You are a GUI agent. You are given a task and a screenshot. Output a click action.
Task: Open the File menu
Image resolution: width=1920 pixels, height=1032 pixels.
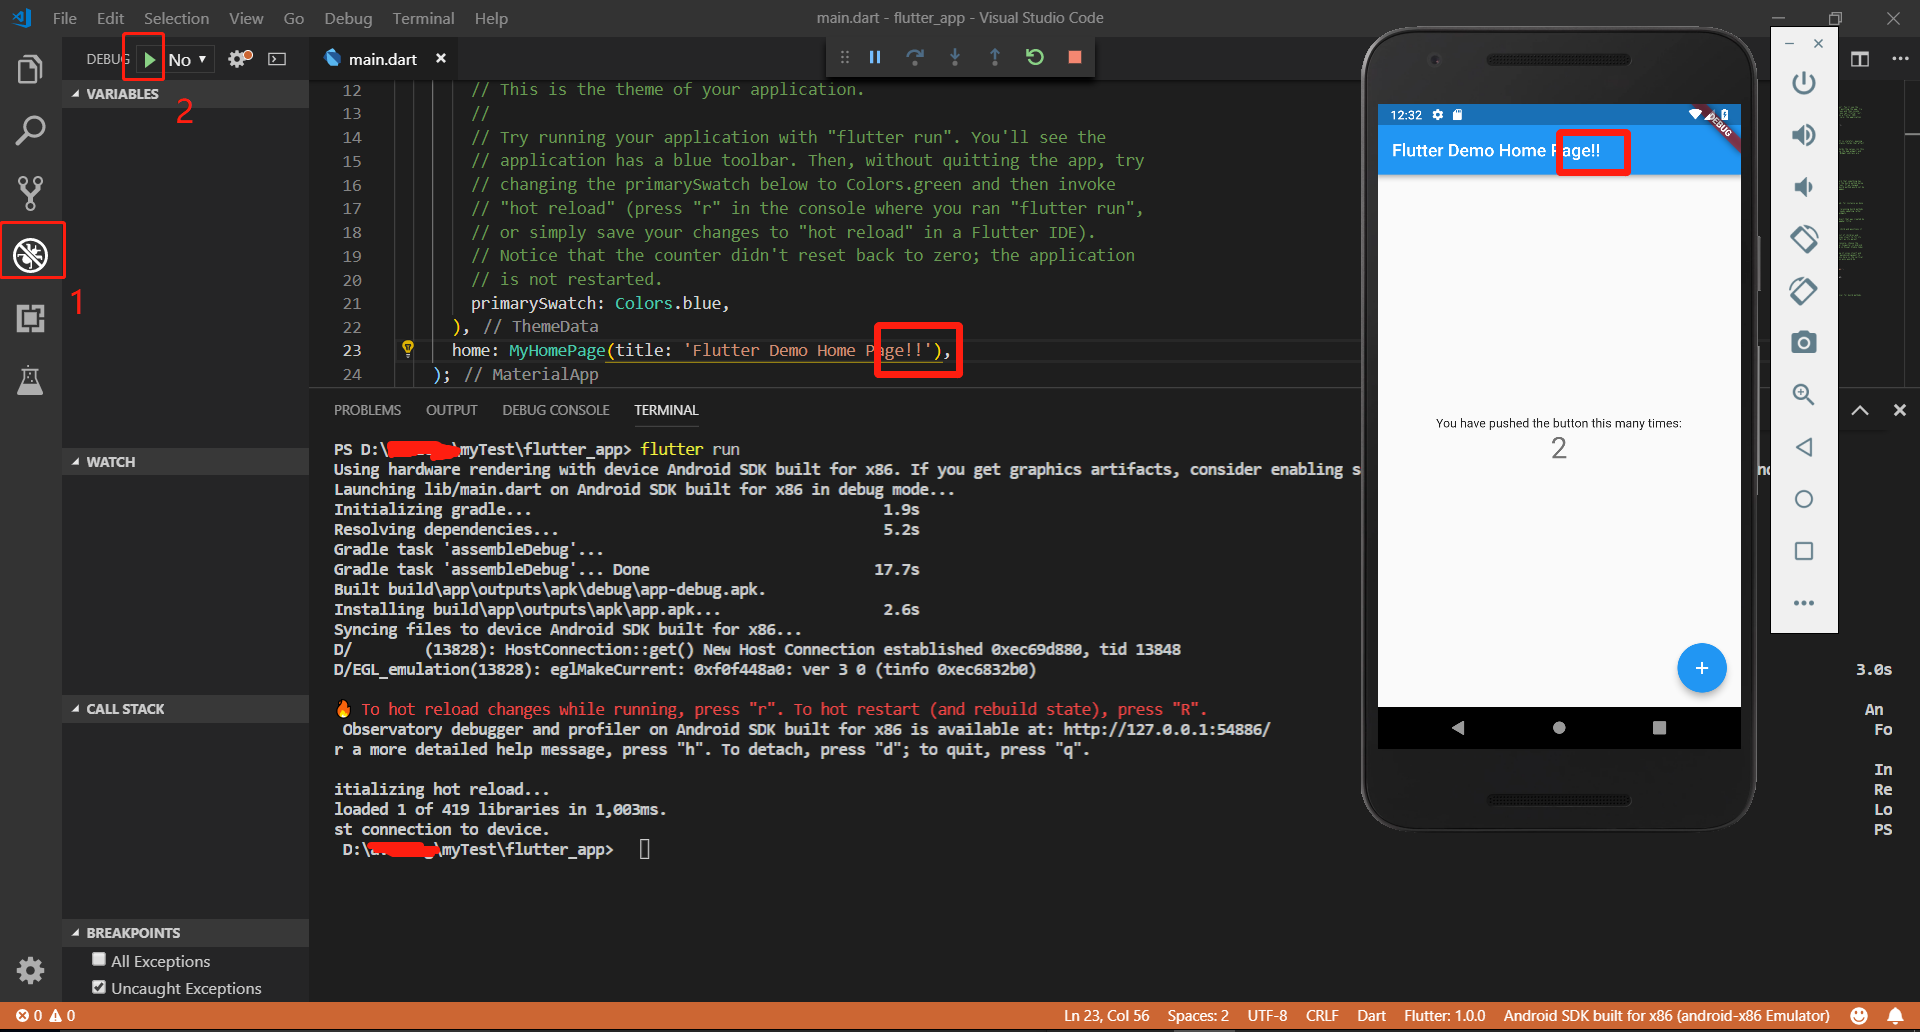tap(65, 18)
